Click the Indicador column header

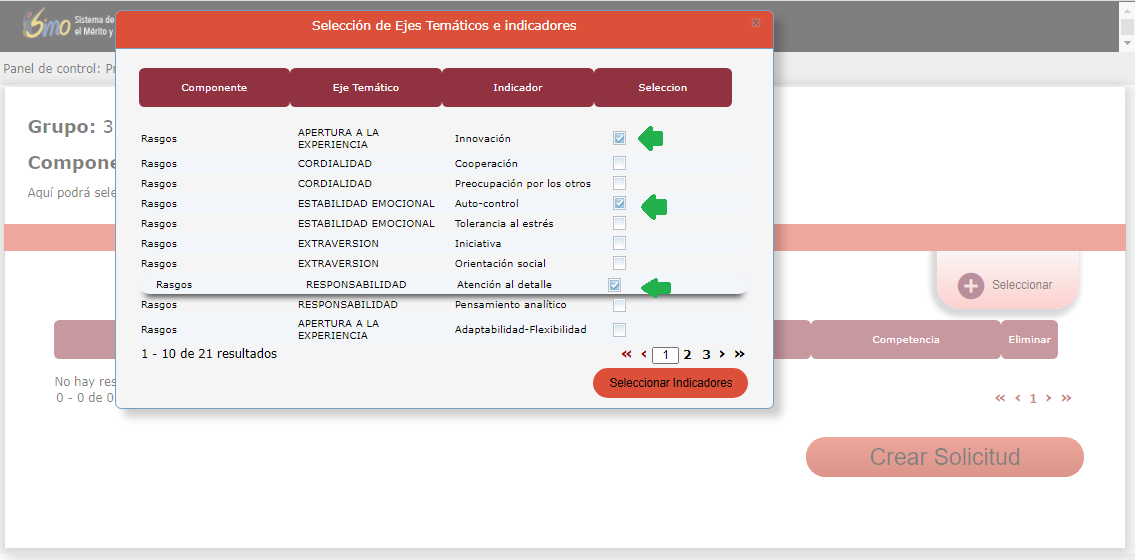tap(518, 88)
